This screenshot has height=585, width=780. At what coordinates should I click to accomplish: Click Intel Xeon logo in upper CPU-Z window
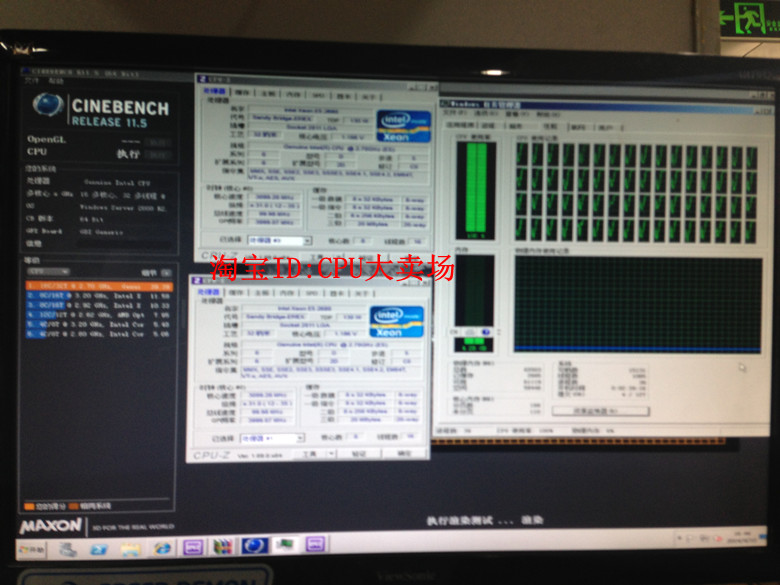(x=403, y=126)
